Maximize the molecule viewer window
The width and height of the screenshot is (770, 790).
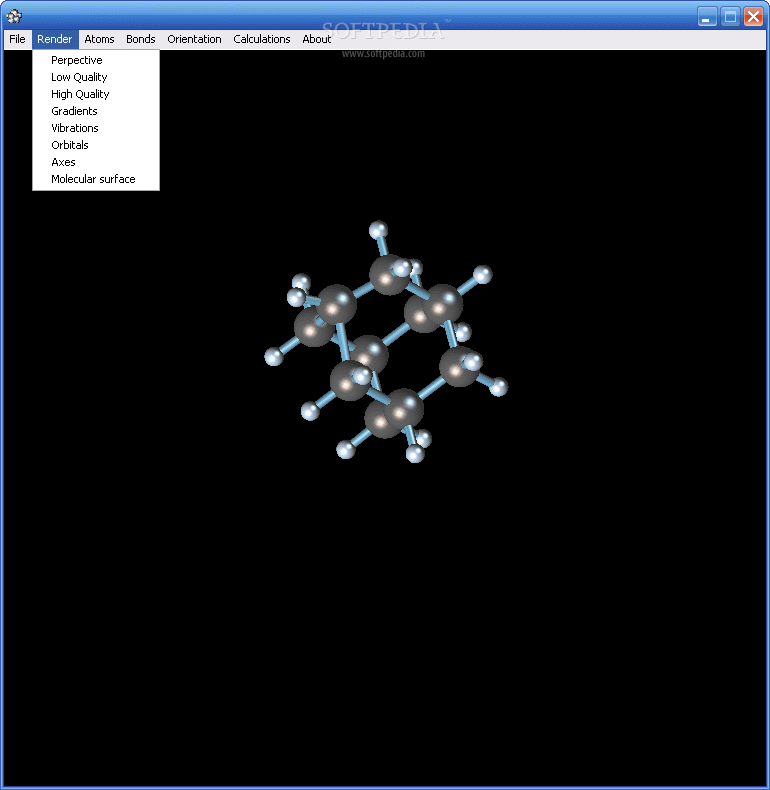(x=730, y=17)
